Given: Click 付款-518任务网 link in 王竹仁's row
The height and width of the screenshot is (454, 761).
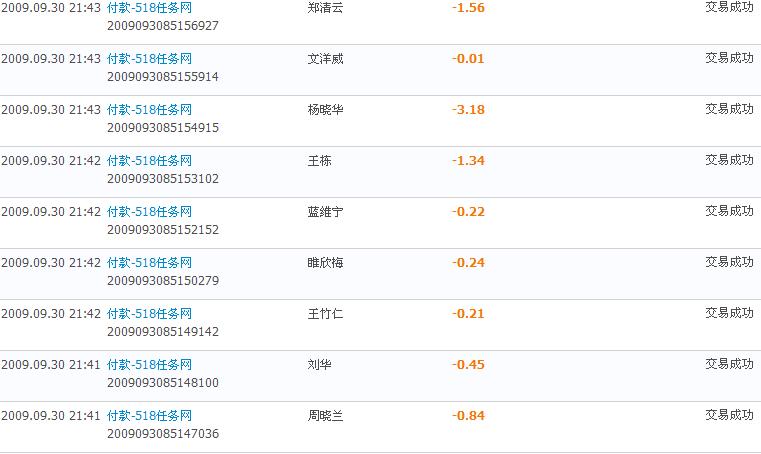Looking at the screenshot, I should pos(149,313).
